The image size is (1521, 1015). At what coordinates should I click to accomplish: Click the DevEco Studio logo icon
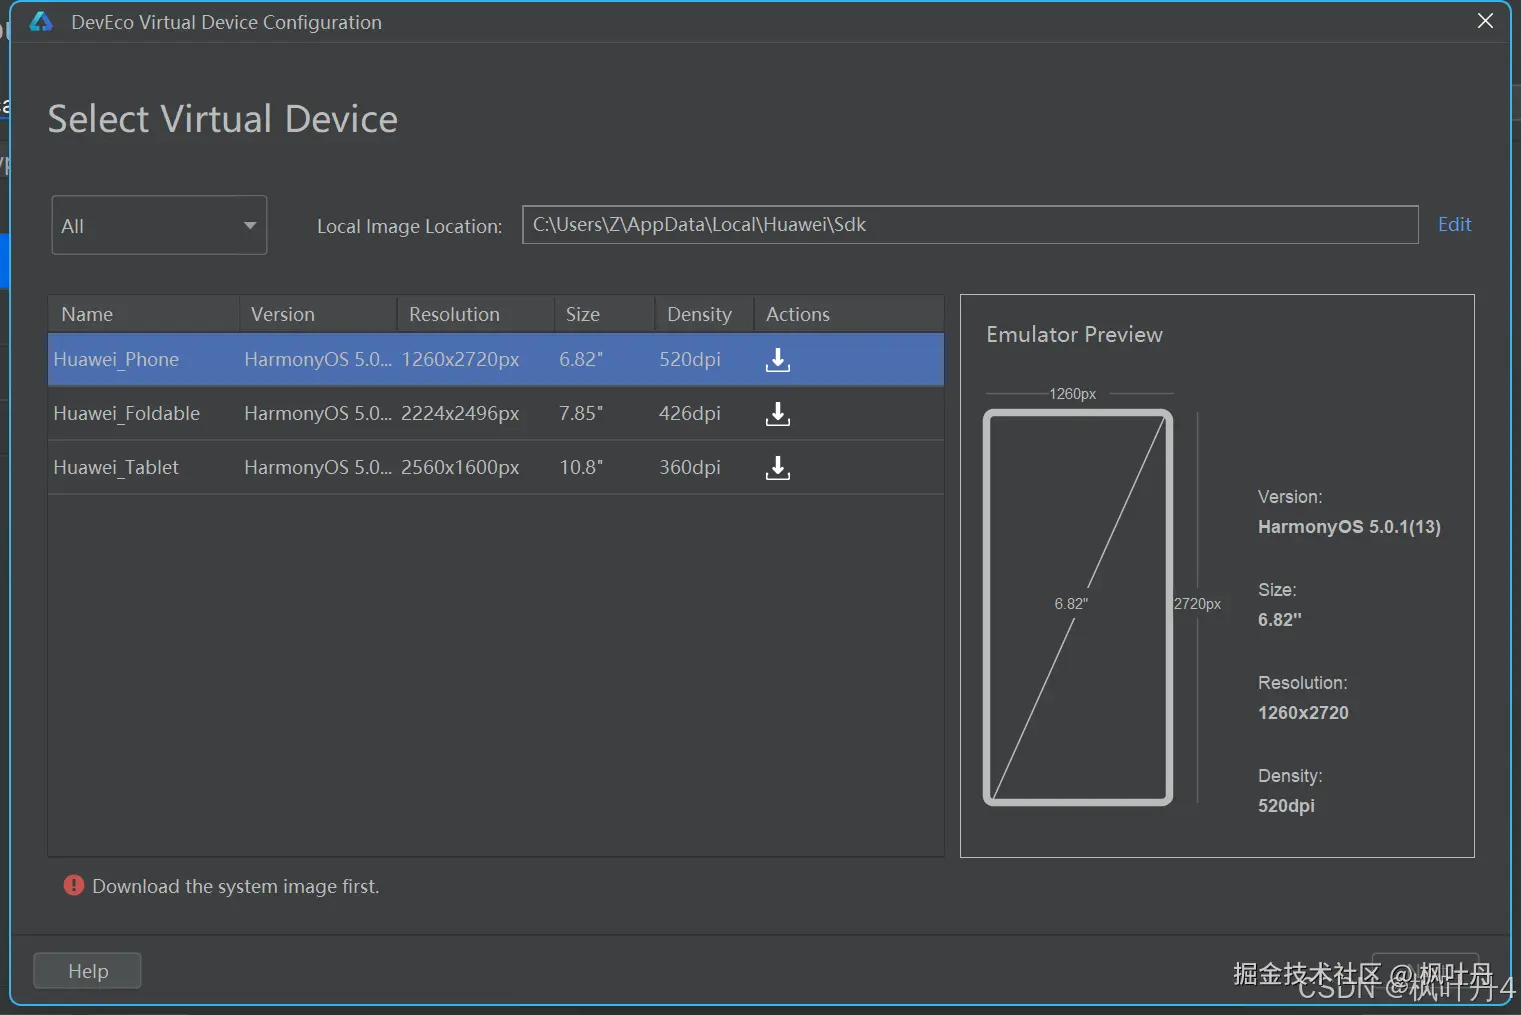41,22
